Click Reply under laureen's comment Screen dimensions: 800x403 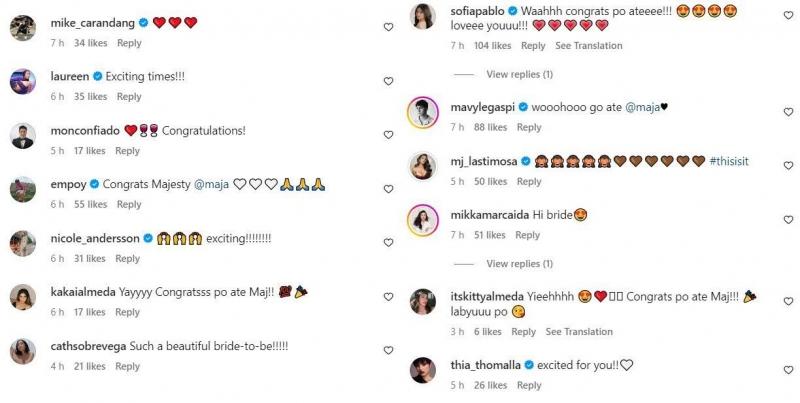coord(129,97)
